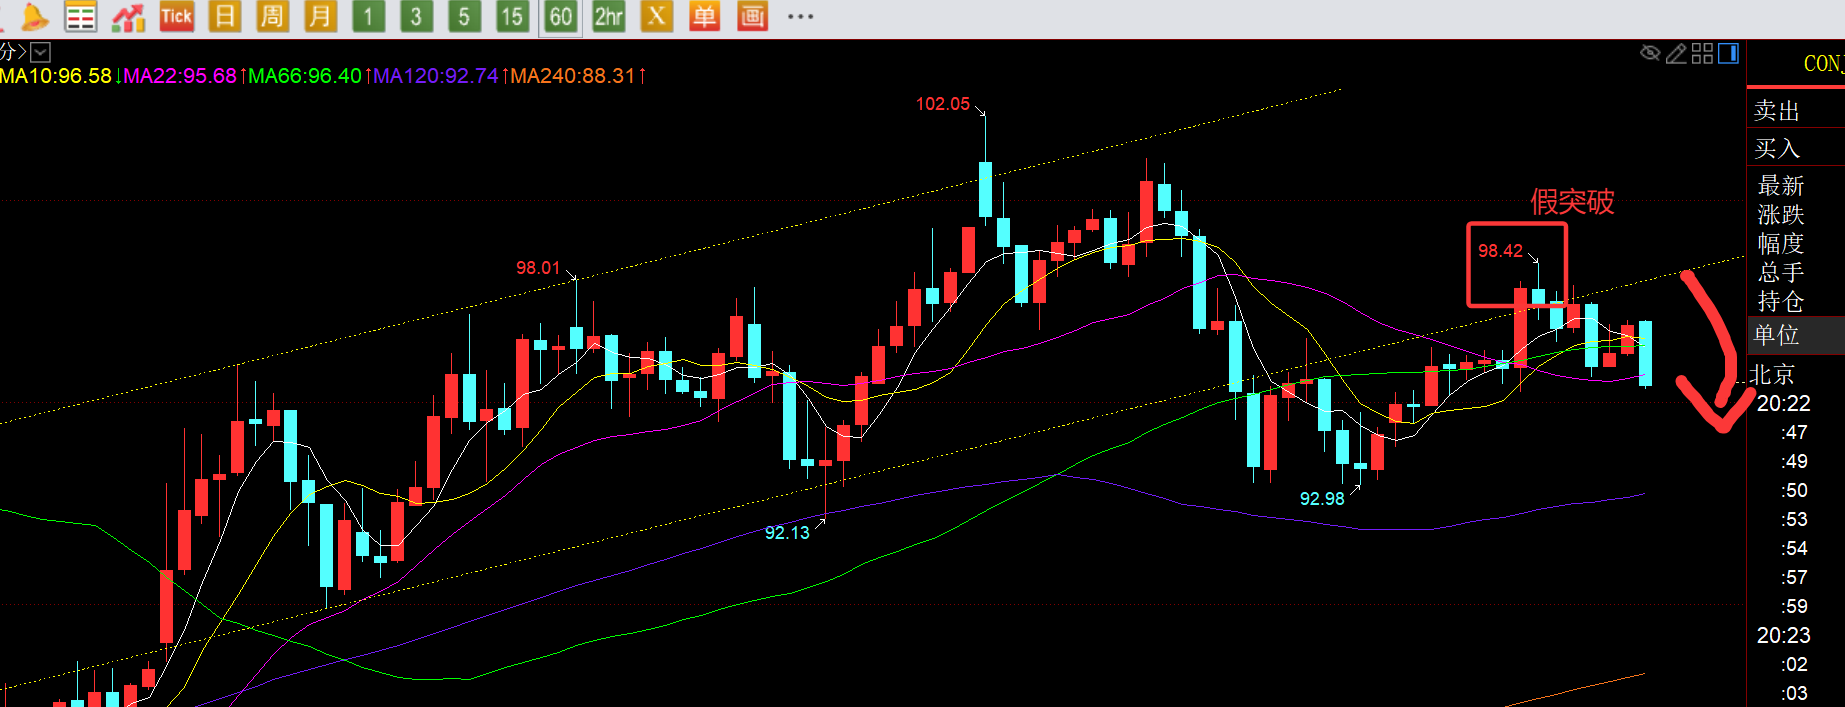Select the daily 日 period button
The height and width of the screenshot is (707, 1845).
click(x=225, y=17)
